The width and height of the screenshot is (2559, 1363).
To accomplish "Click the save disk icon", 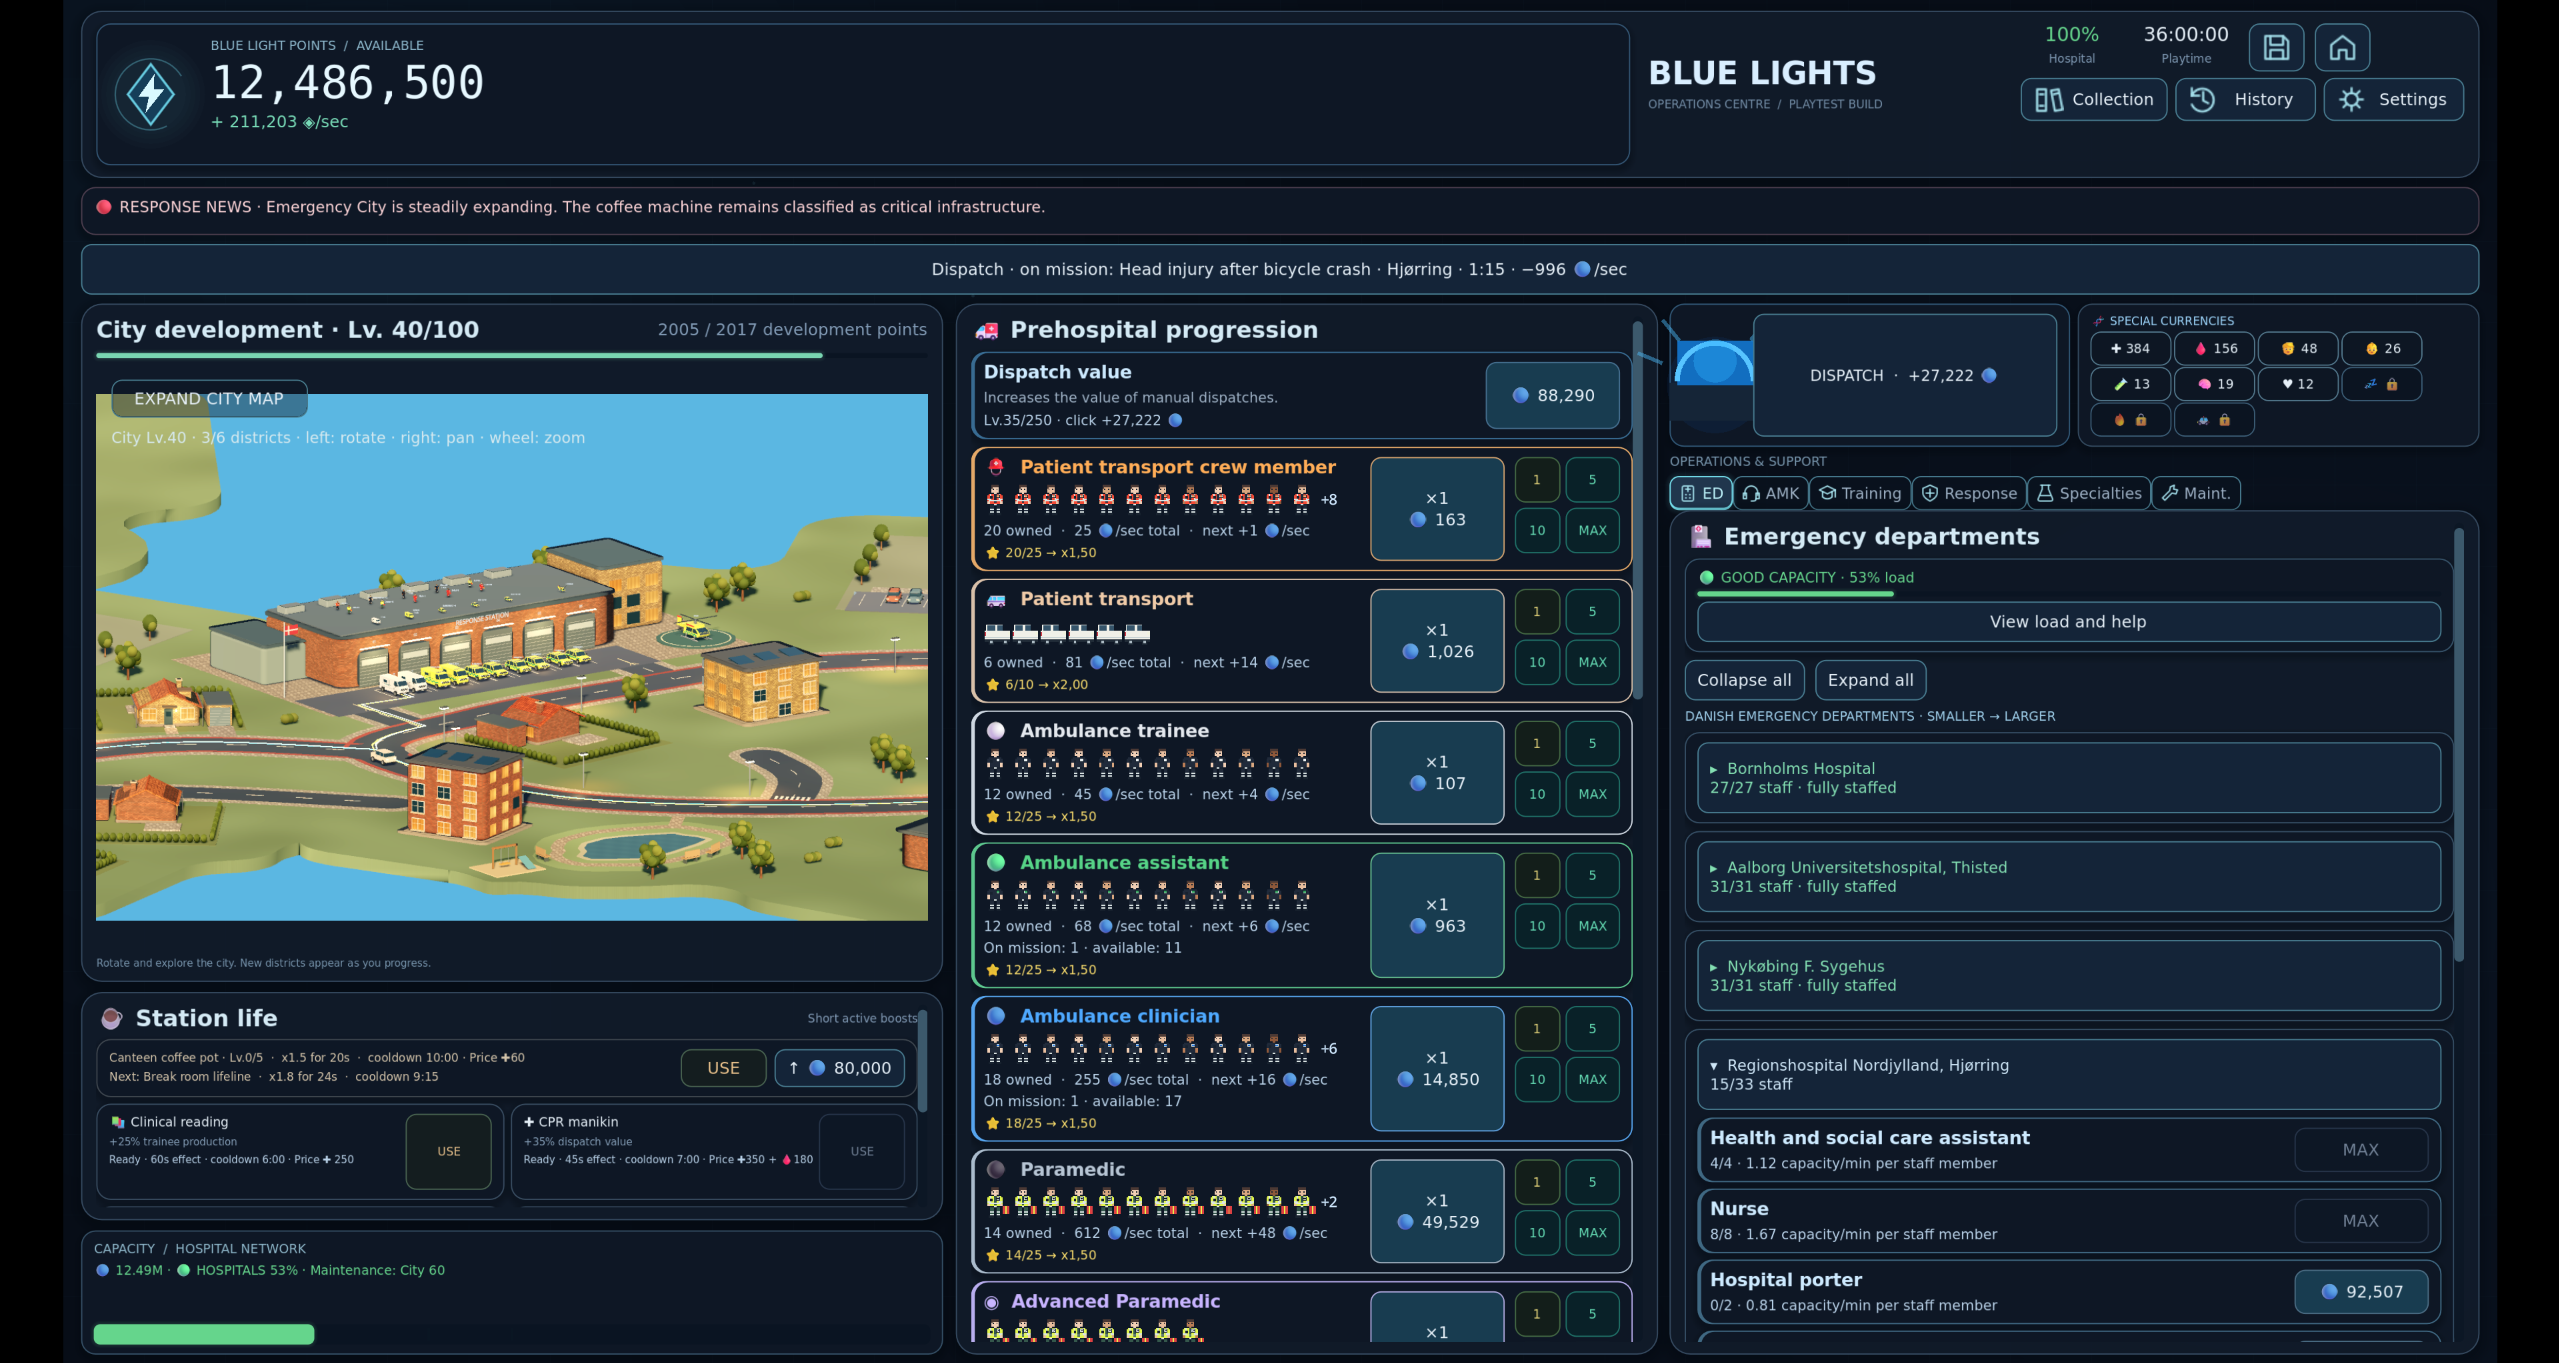I will (x=2276, y=47).
